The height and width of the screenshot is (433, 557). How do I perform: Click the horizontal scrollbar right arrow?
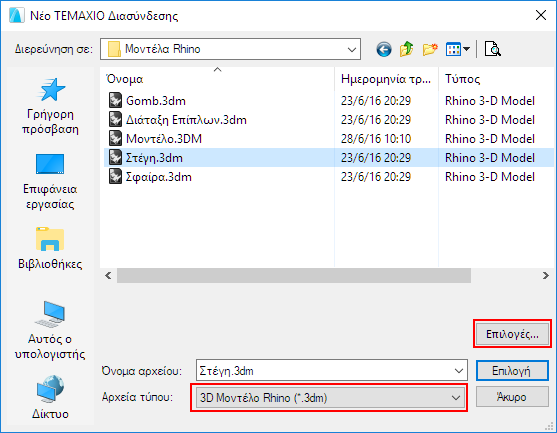[x=546, y=276]
